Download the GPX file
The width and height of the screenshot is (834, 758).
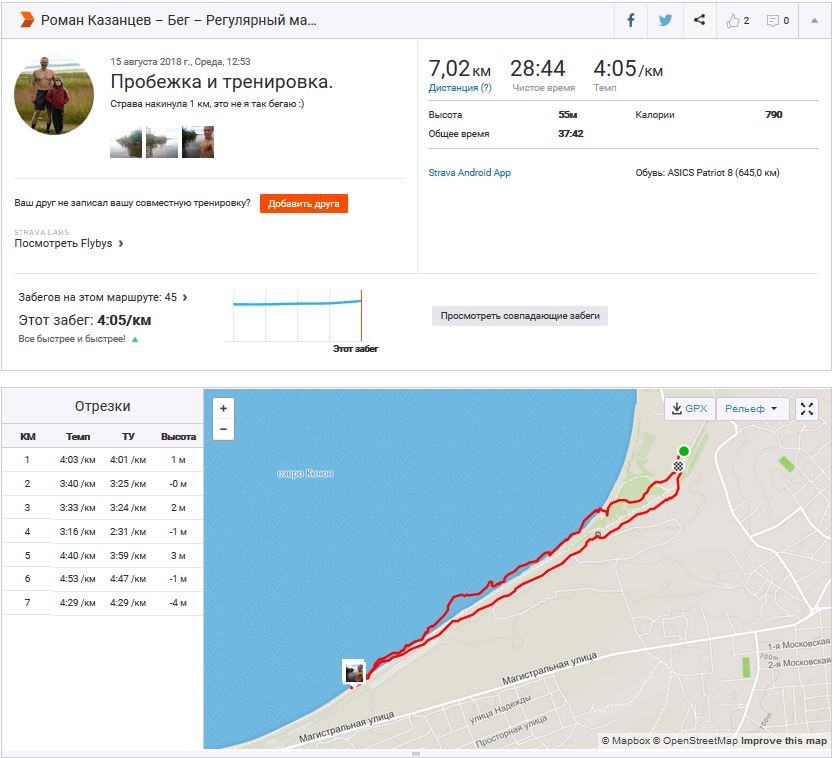[x=690, y=408]
